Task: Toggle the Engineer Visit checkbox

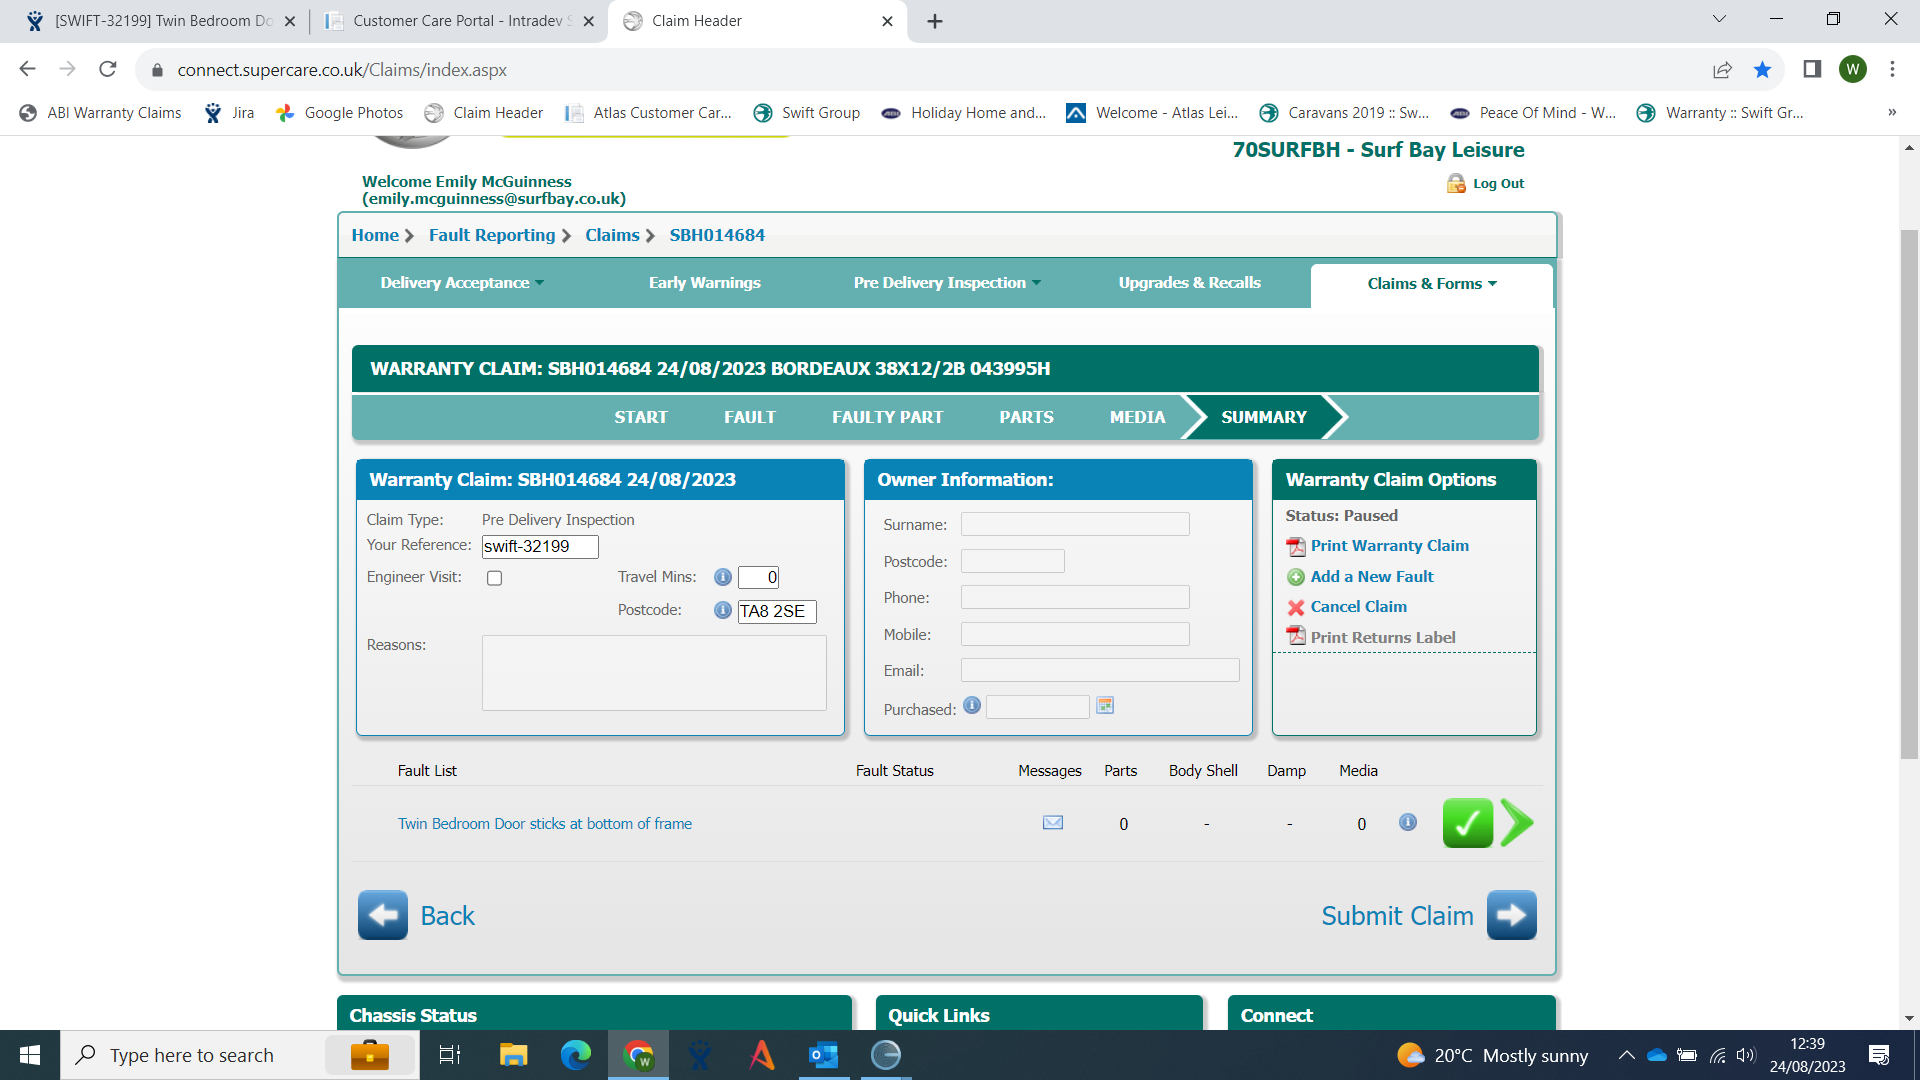Action: pos(494,578)
